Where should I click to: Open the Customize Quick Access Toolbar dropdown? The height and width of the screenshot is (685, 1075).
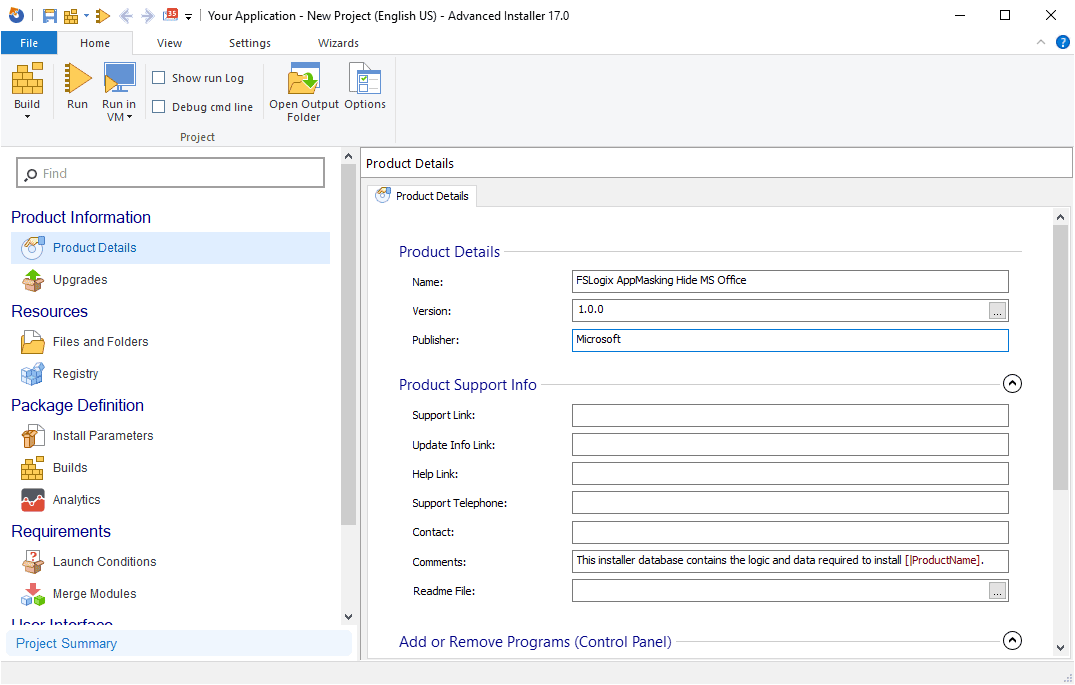point(189,16)
